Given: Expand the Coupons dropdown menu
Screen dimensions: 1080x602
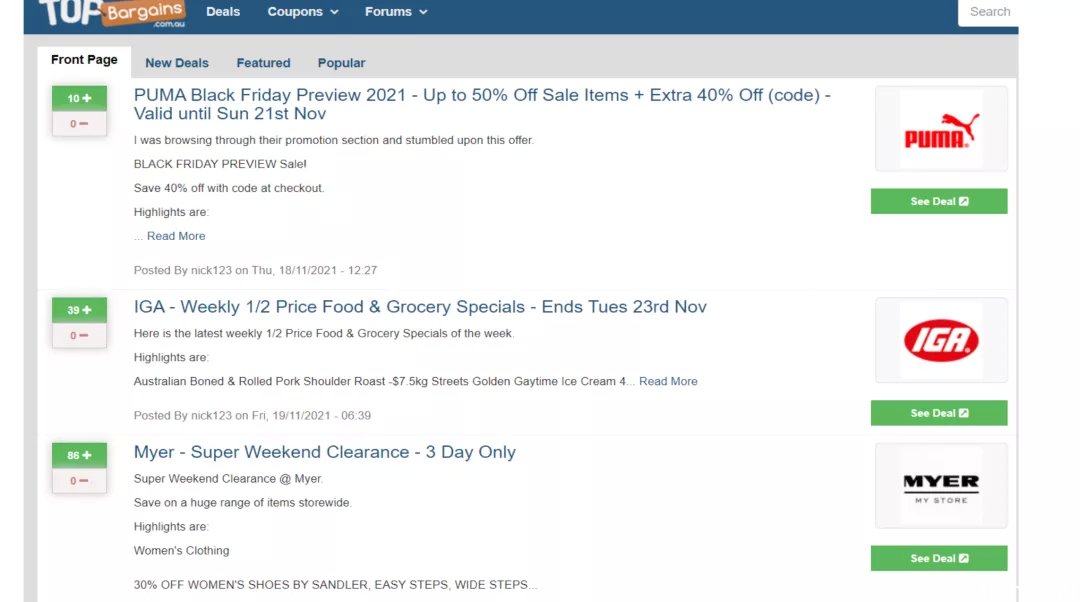Looking at the screenshot, I should [x=302, y=12].
